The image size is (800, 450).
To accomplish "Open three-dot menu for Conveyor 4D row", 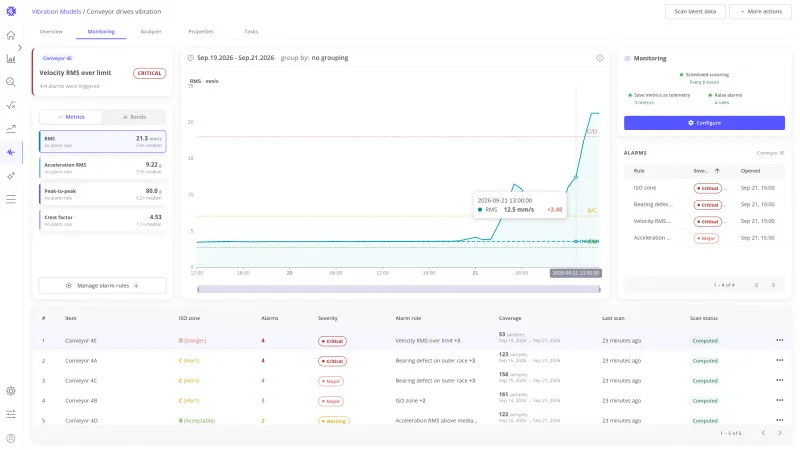I will click(x=780, y=420).
